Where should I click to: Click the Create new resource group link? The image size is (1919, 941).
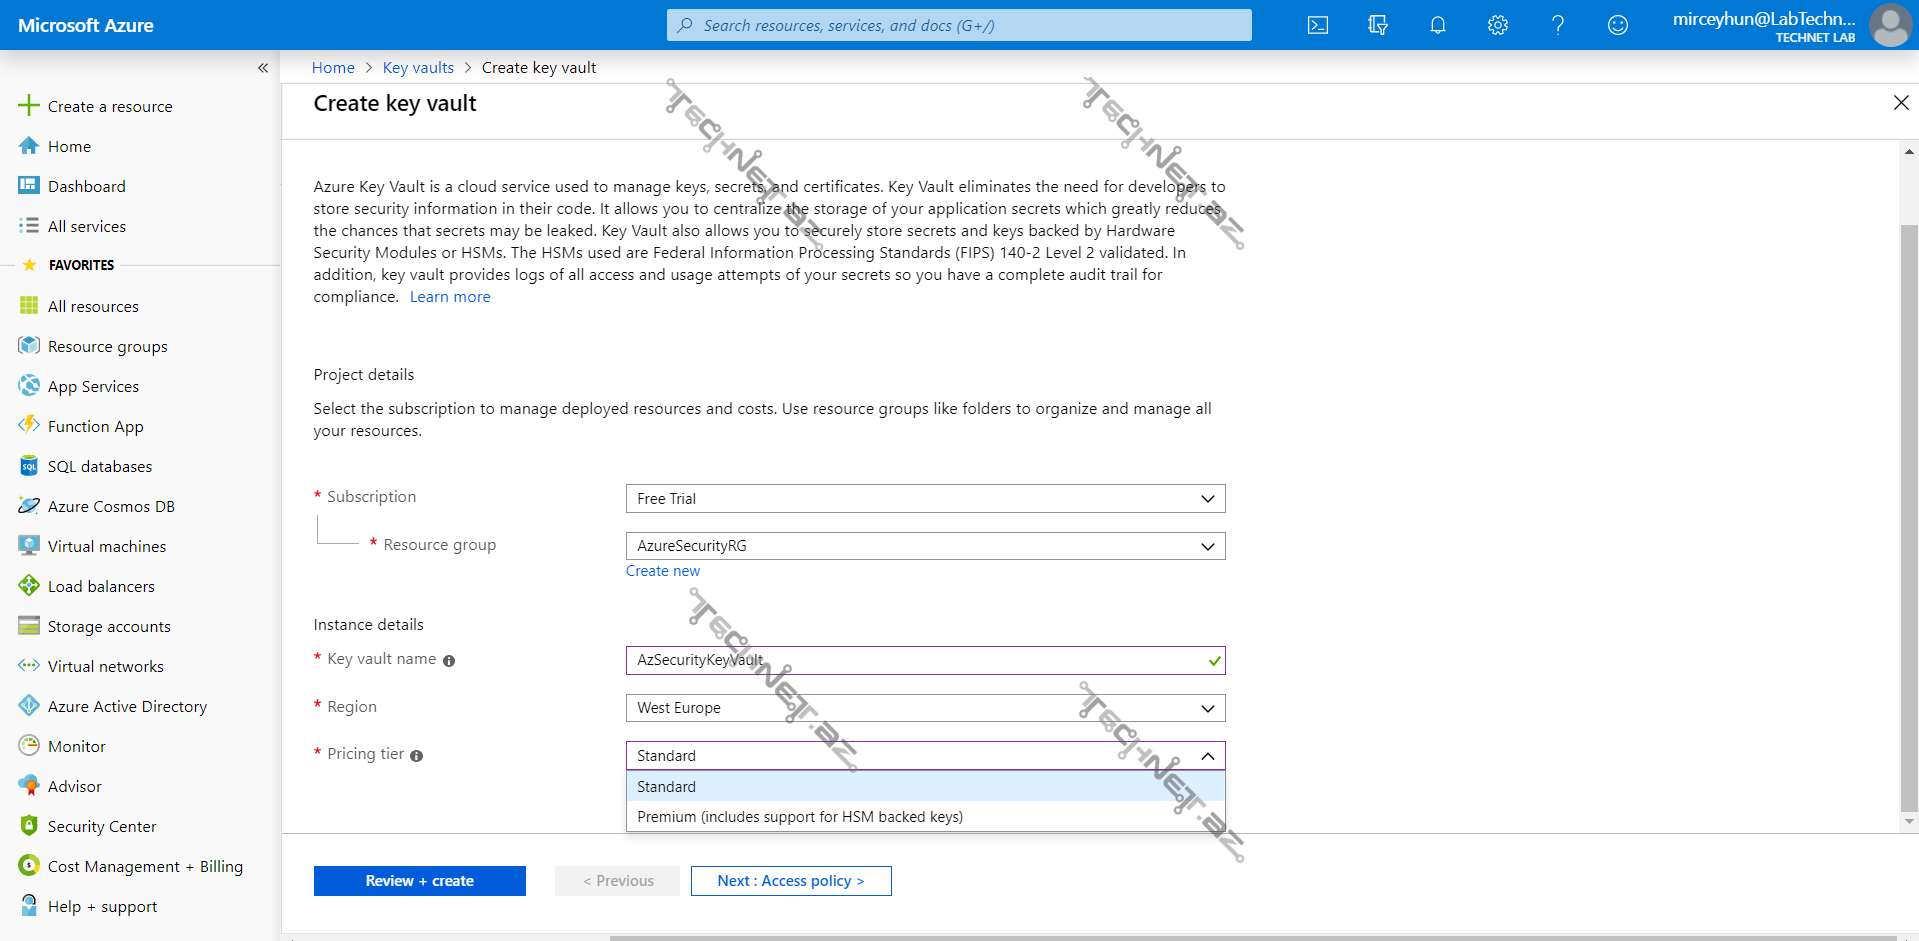[x=663, y=571]
